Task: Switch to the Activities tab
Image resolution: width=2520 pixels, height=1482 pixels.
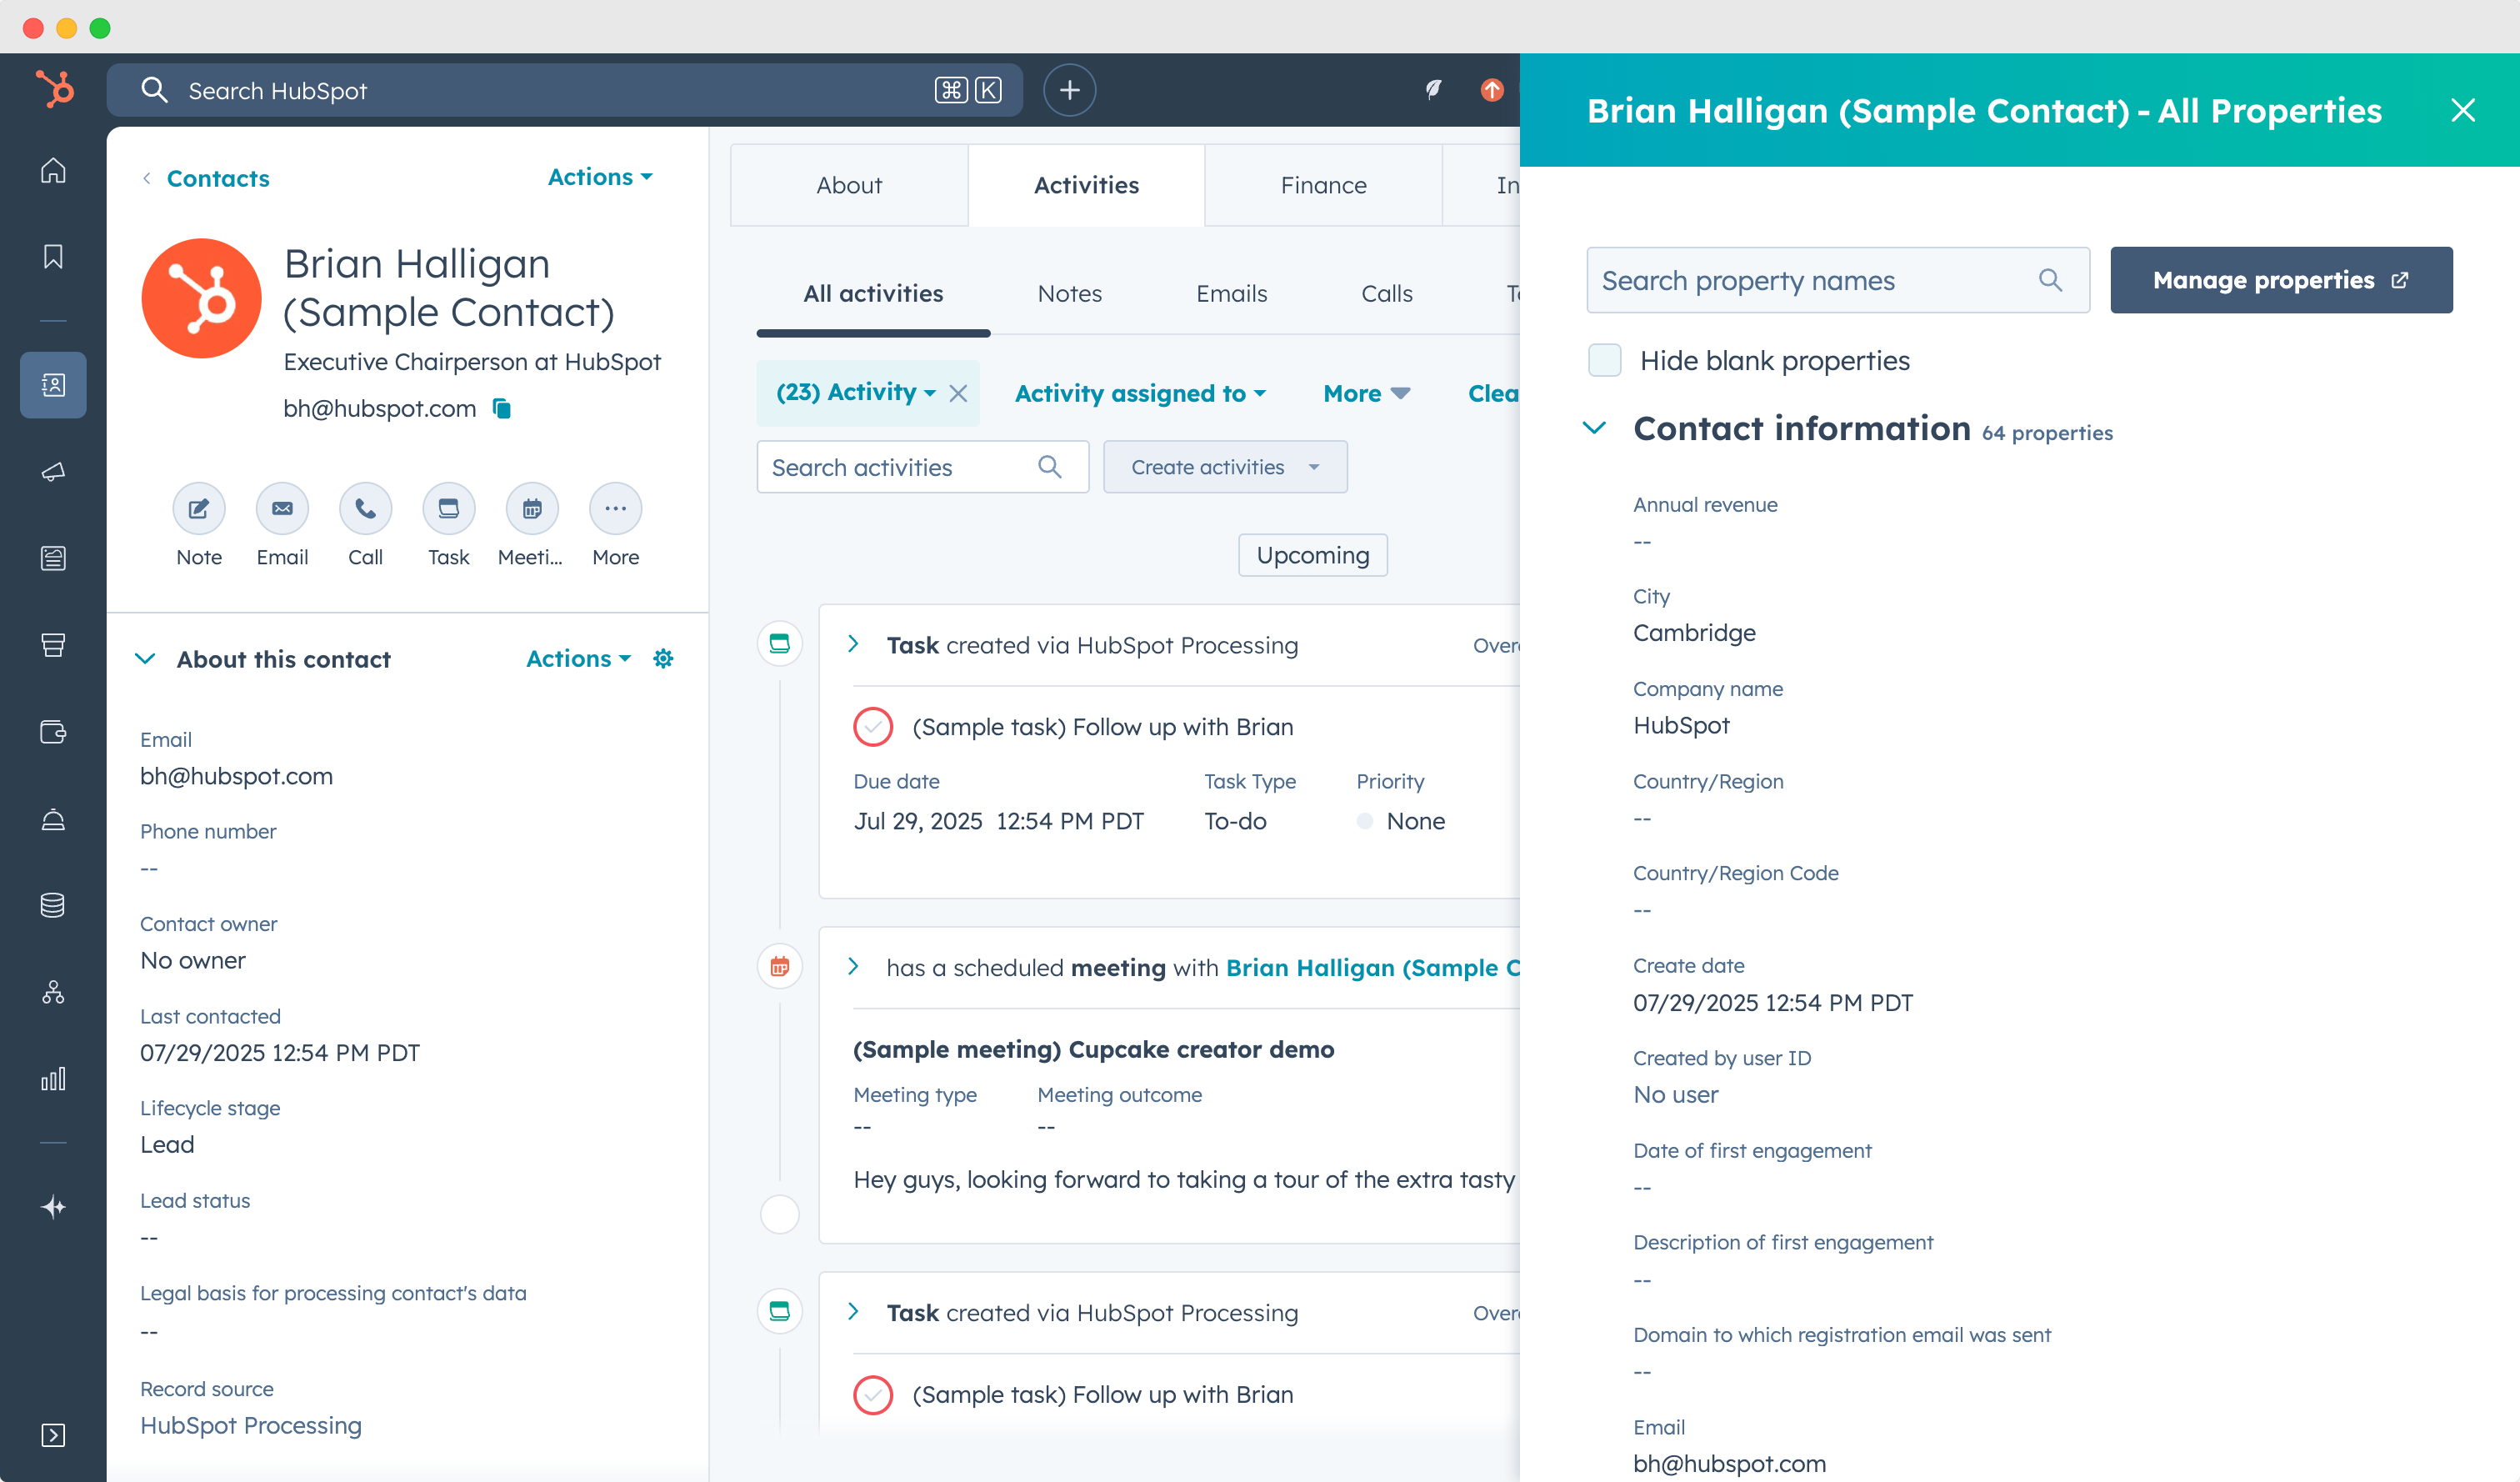Action: point(1086,185)
